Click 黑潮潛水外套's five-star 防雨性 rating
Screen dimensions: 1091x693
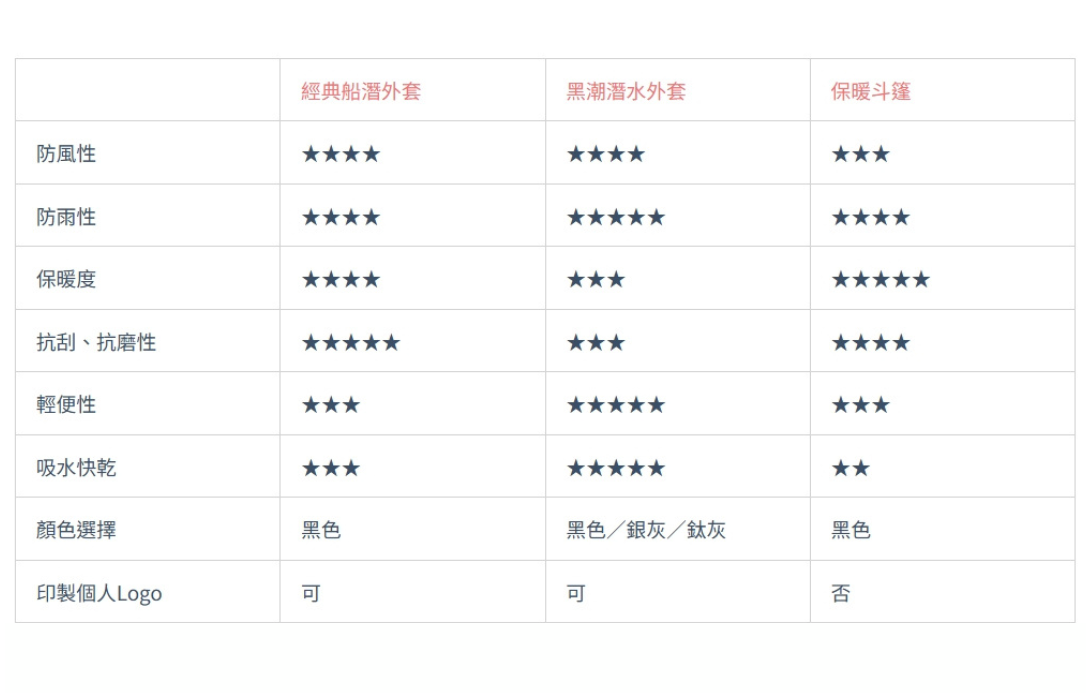(615, 217)
